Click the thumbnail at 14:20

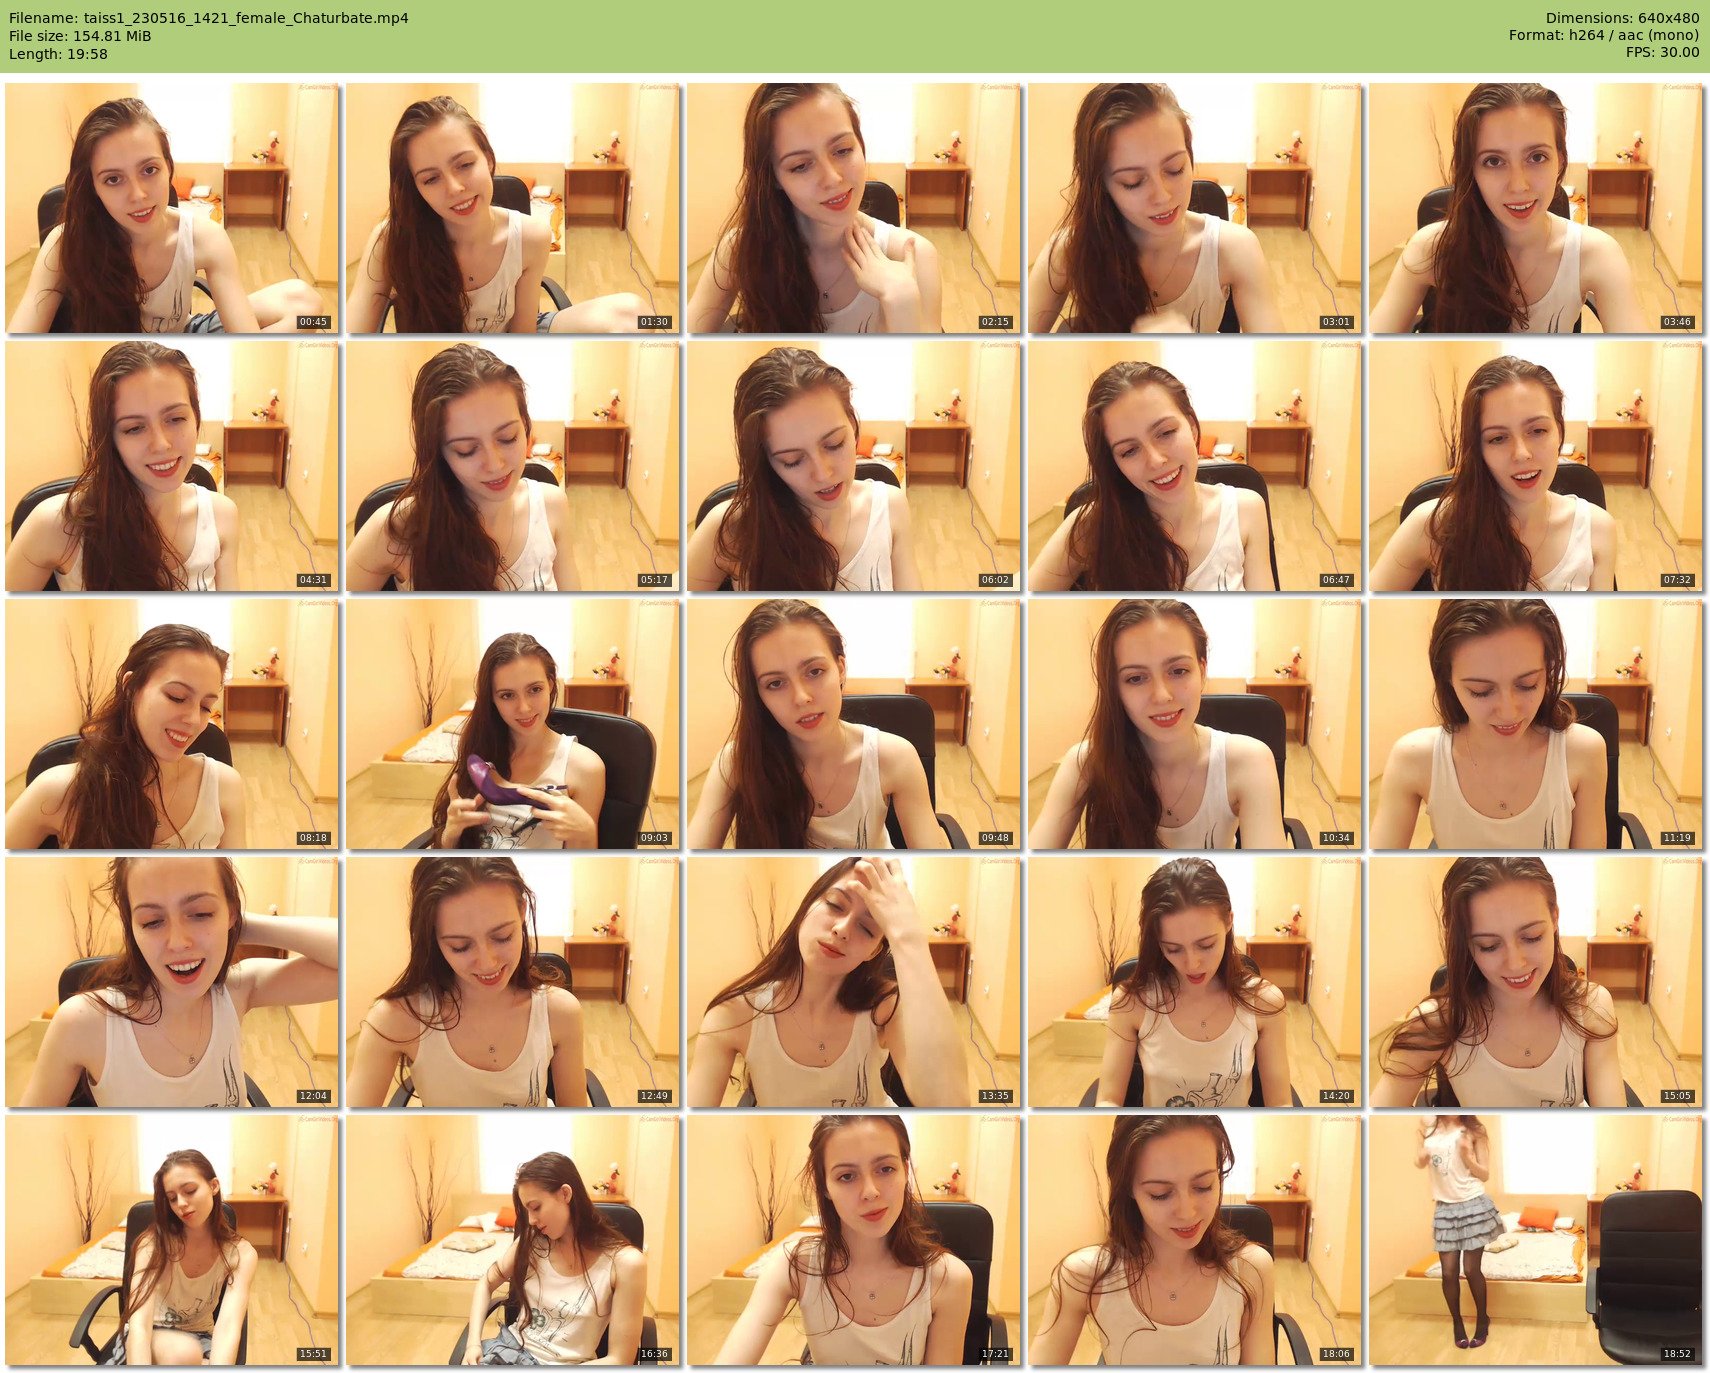pos(1195,982)
